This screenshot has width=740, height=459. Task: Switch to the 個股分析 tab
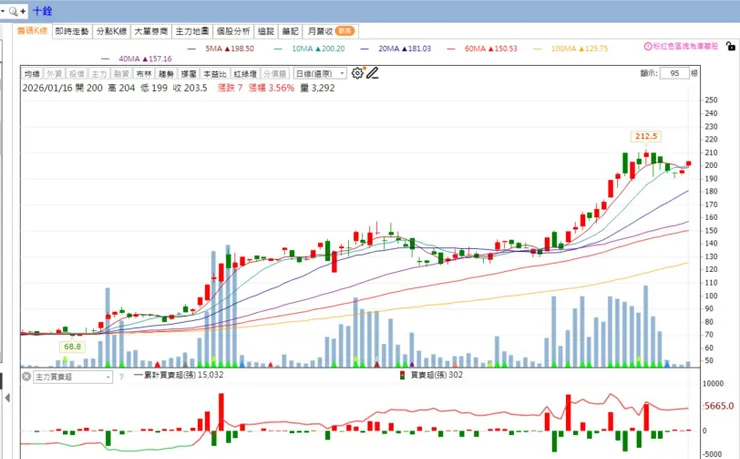pos(233,31)
